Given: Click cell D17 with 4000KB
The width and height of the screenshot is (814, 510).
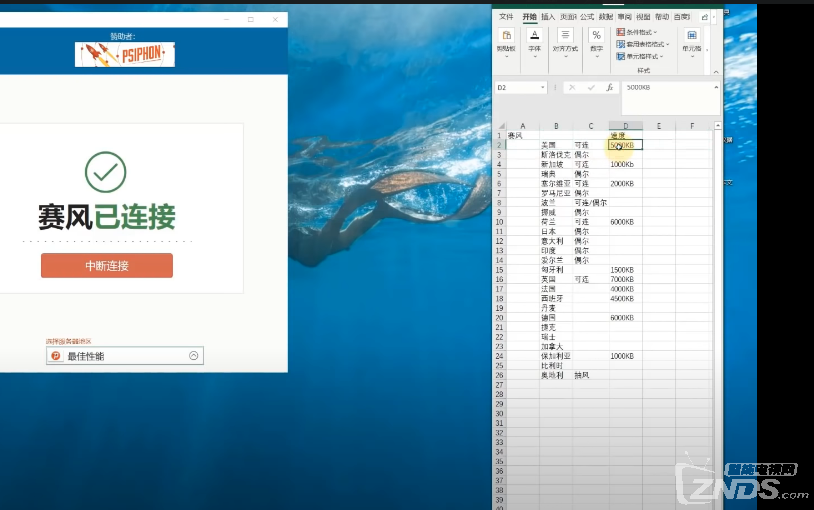Looking at the screenshot, I should [626, 289].
